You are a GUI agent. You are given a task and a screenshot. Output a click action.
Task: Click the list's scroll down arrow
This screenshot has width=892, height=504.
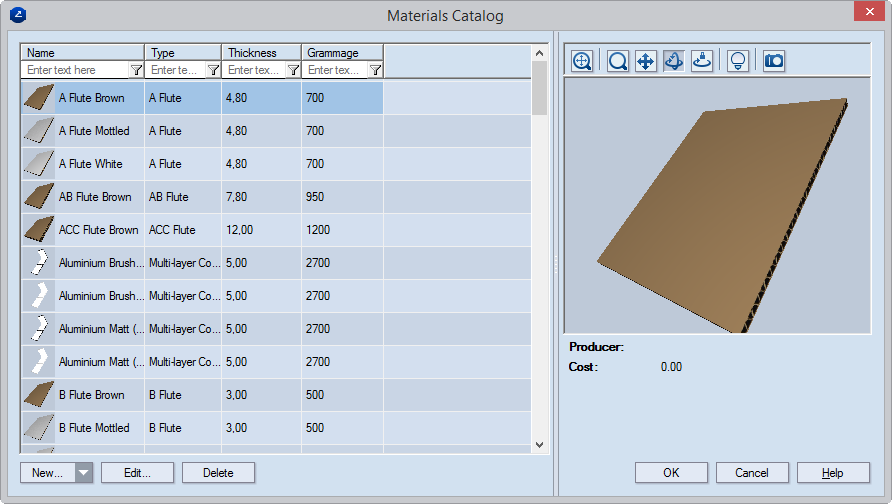point(539,445)
